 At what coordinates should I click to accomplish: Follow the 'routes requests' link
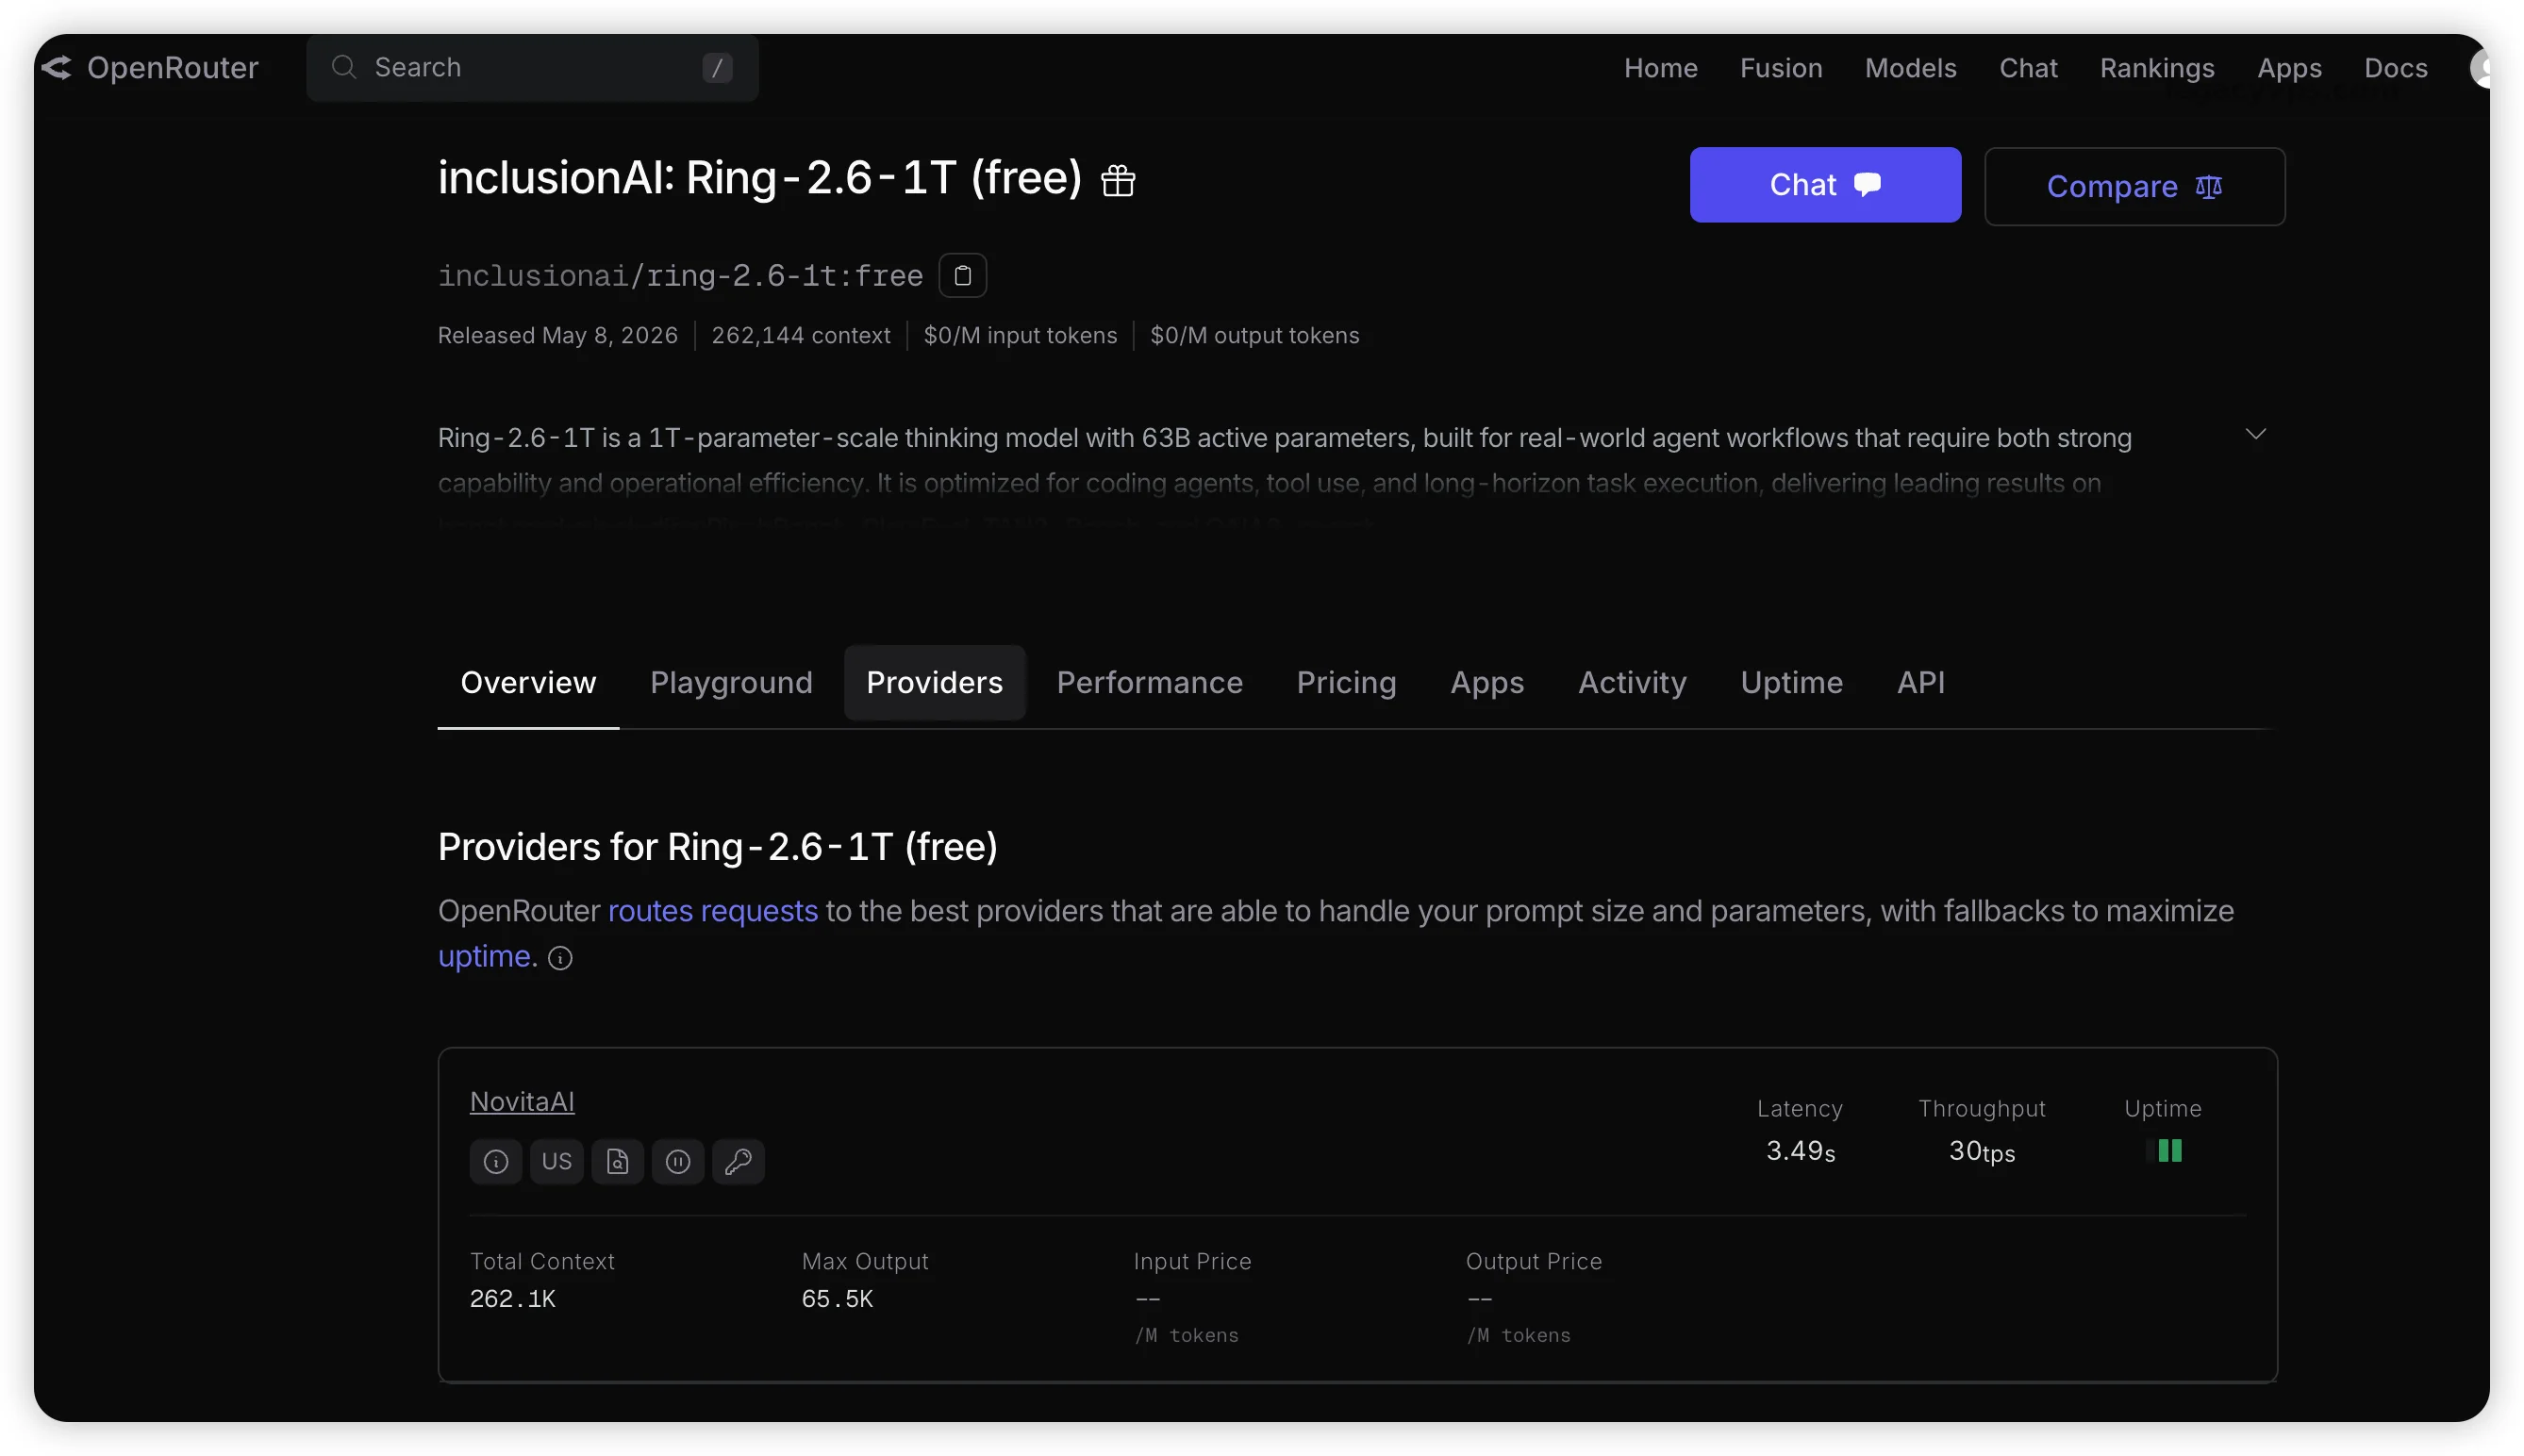pos(712,911)
